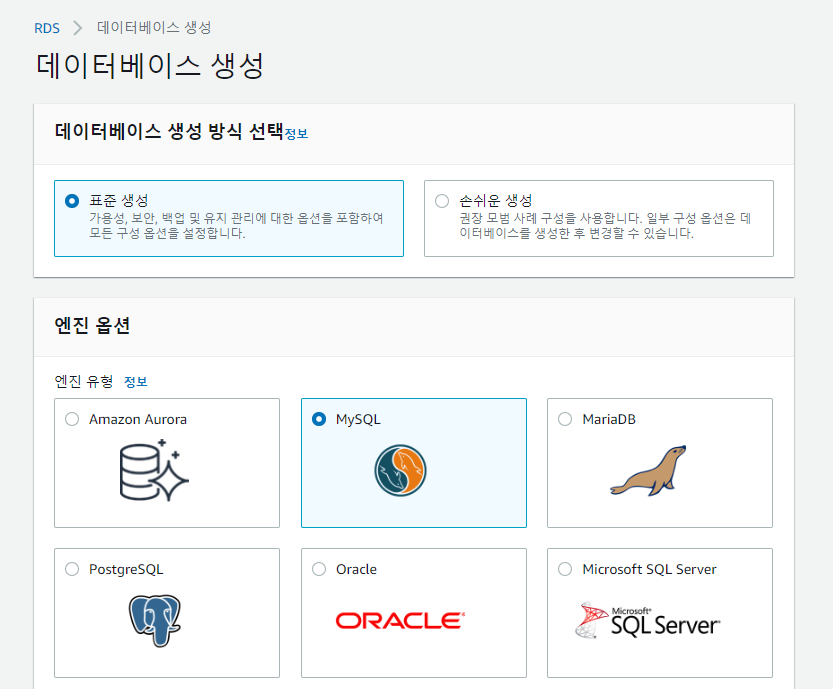This screenshot has height=689, width=833.
Task: Click the Oracle red logo
Action: tap(400, 620)
